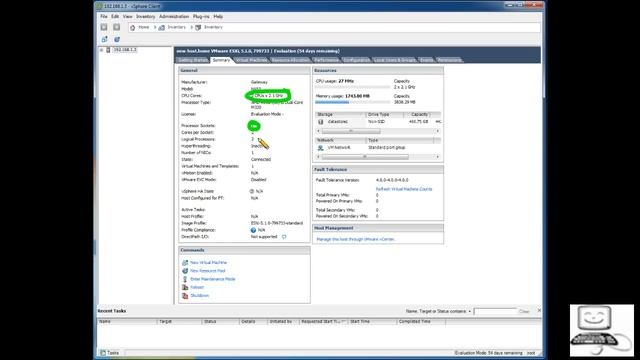Switch to the Virtual Machines tab
Viewport: 640px width, 360px height.
click(x=251, y=60)
